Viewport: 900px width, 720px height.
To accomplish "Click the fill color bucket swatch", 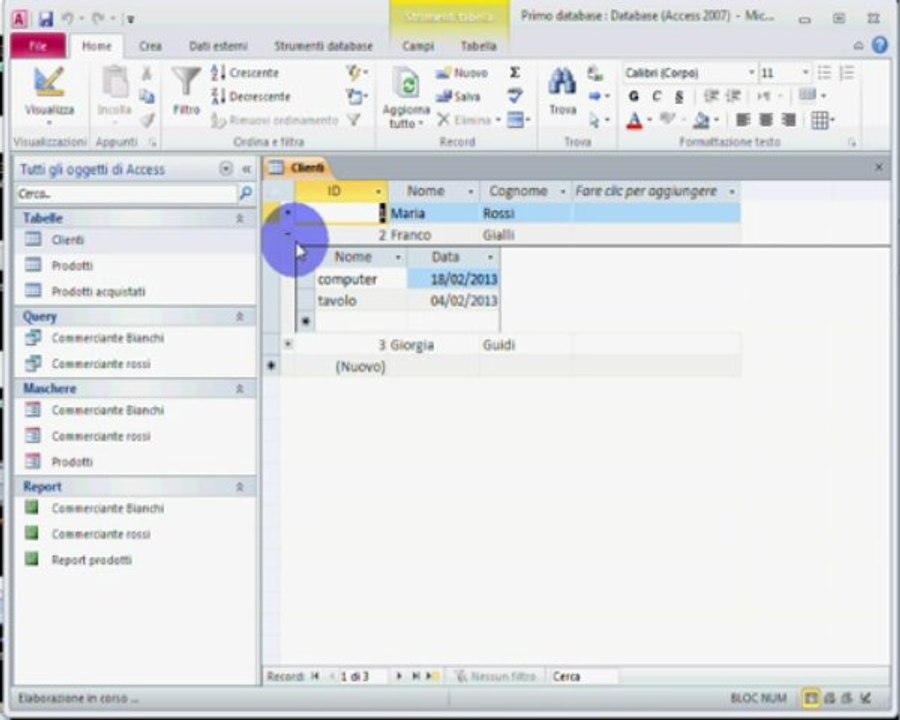I will point(701,120).
